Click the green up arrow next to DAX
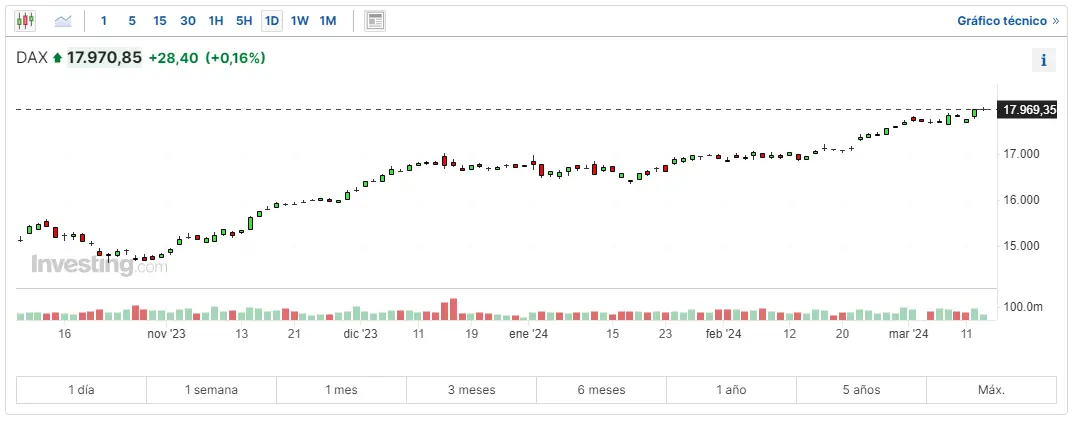1074x421 pixels. 57,58
